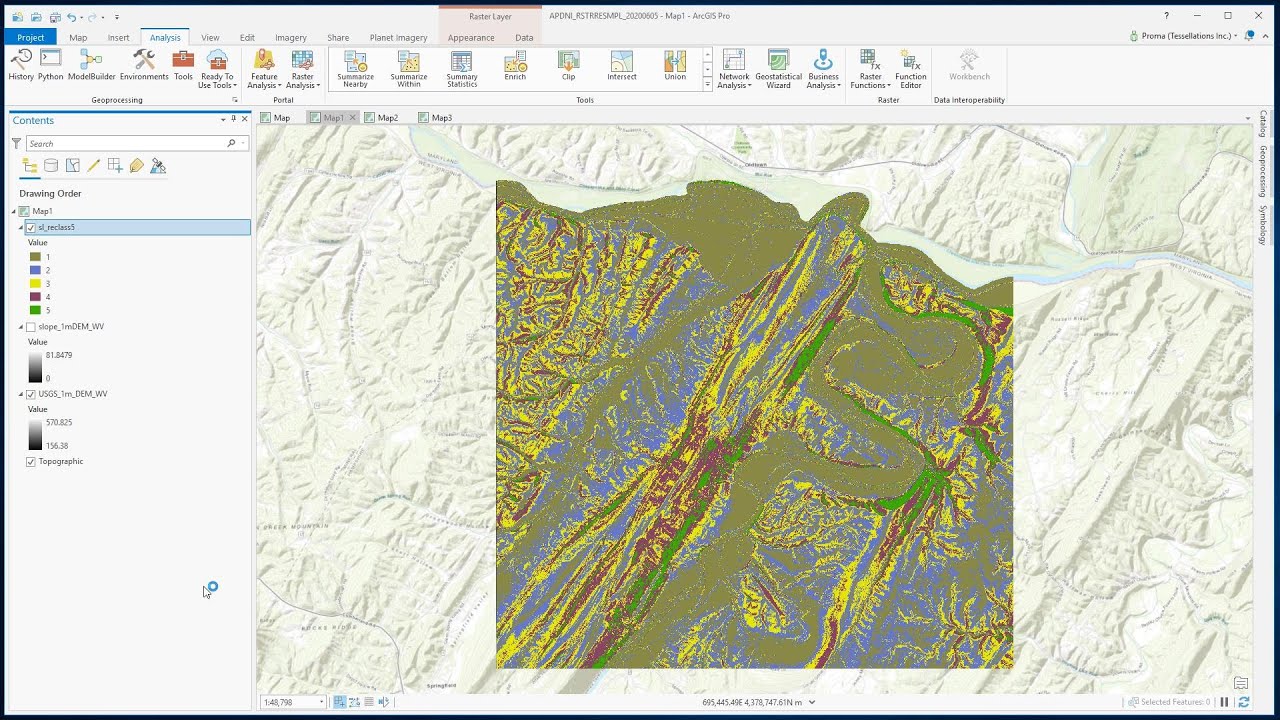Open Ready To Use Tools dropdown
The height and width of the screenshot is (720, 1280).
[x=217, y=69]
